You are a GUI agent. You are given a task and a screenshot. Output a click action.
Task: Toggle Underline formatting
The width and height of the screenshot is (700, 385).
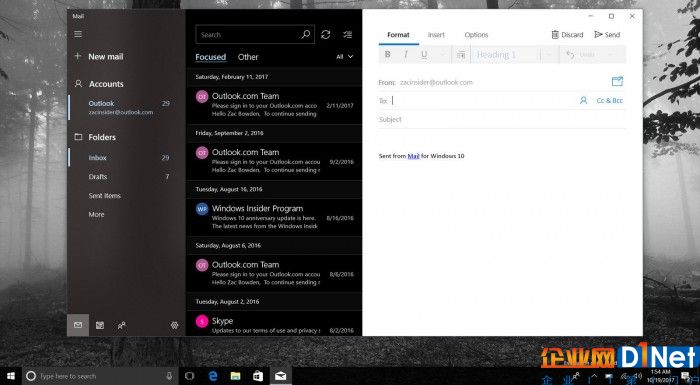pos(424,54)
